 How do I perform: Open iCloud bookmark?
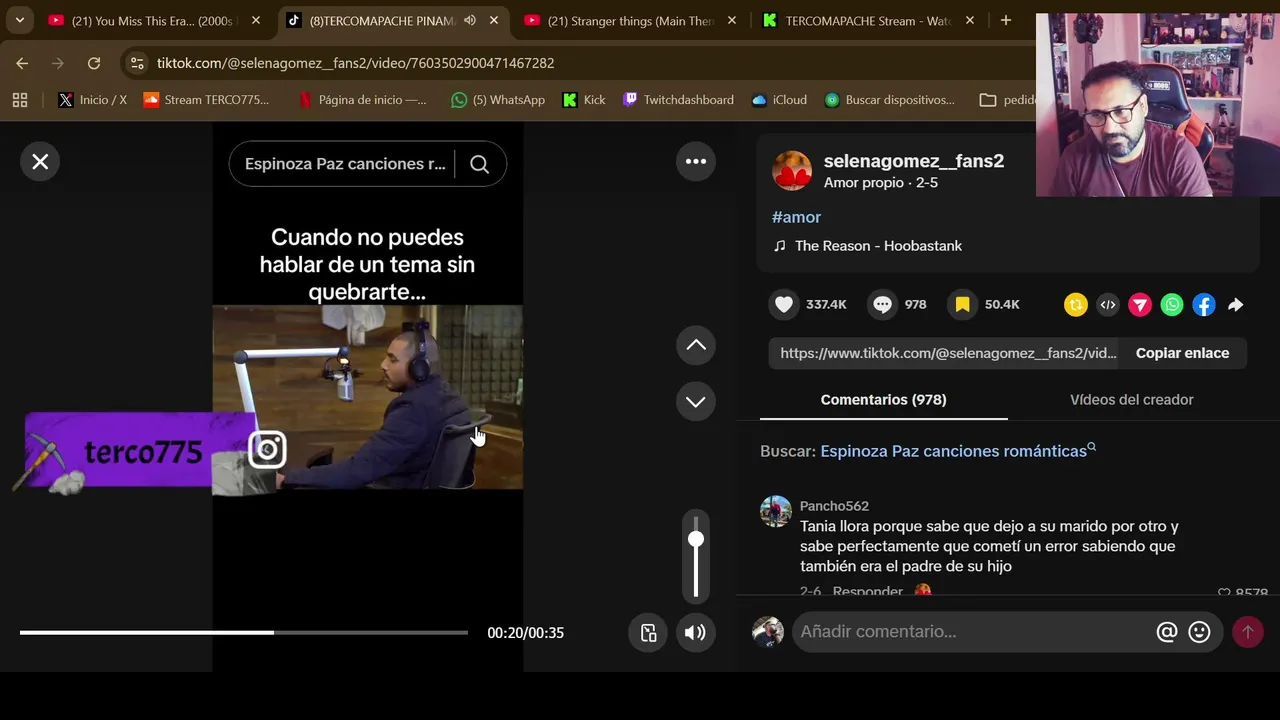tap(779, 100)
